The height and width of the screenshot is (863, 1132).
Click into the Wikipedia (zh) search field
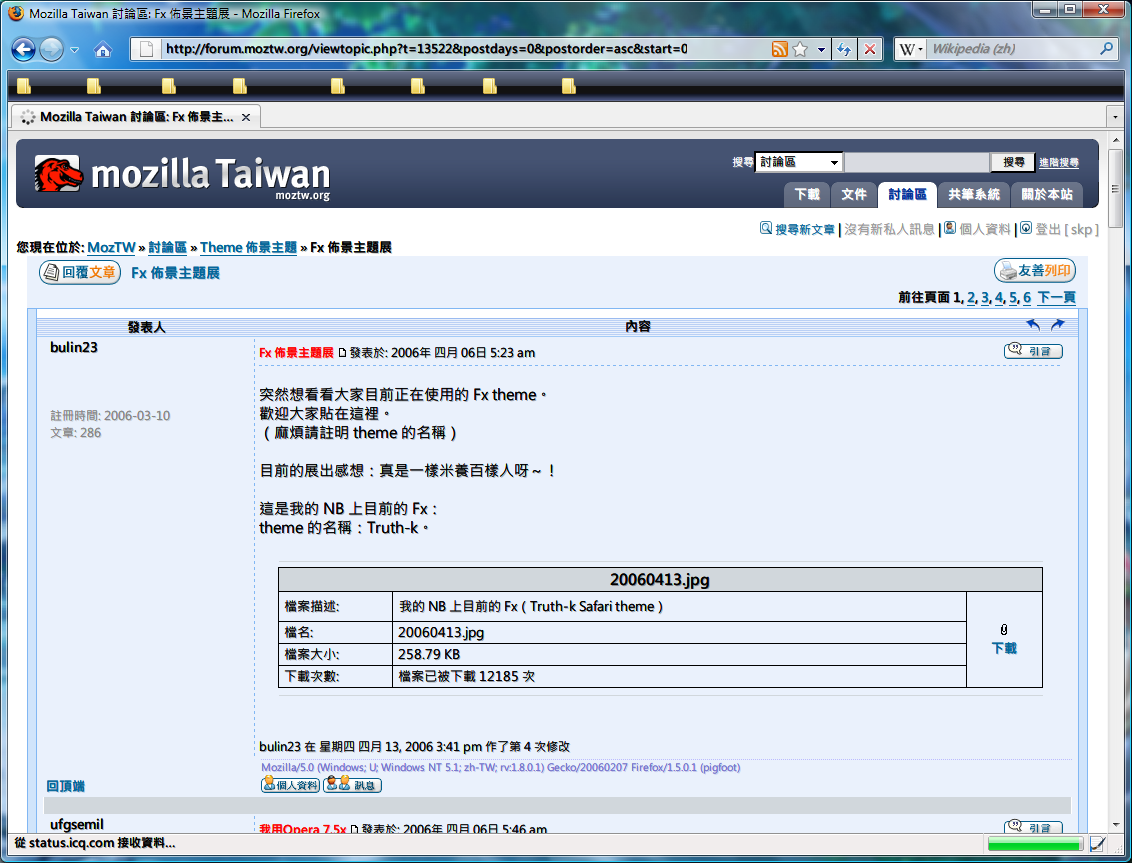1011,49
